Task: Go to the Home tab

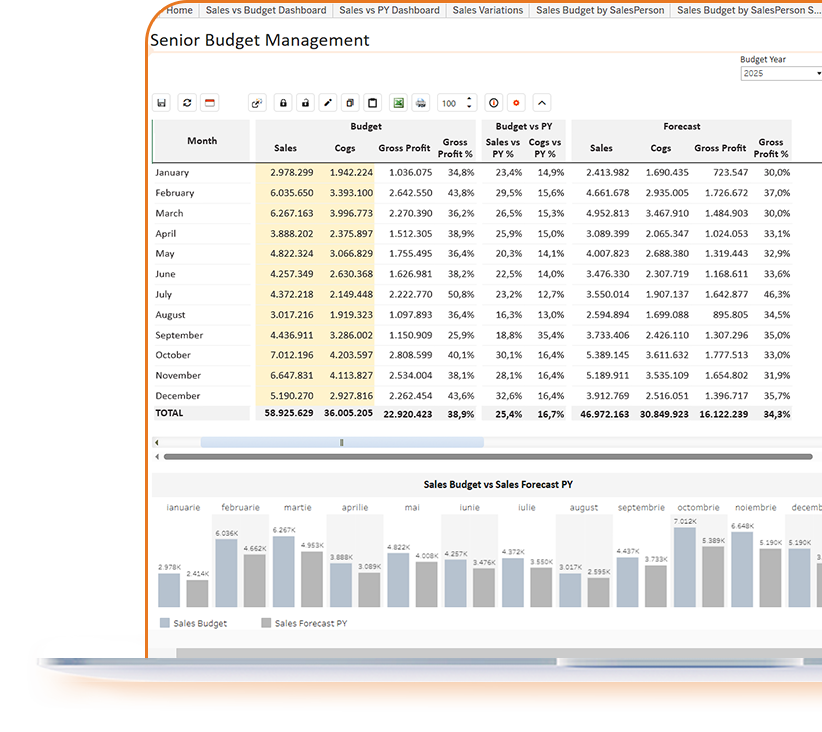Action: pyautogui.click(x=180, y=10)
